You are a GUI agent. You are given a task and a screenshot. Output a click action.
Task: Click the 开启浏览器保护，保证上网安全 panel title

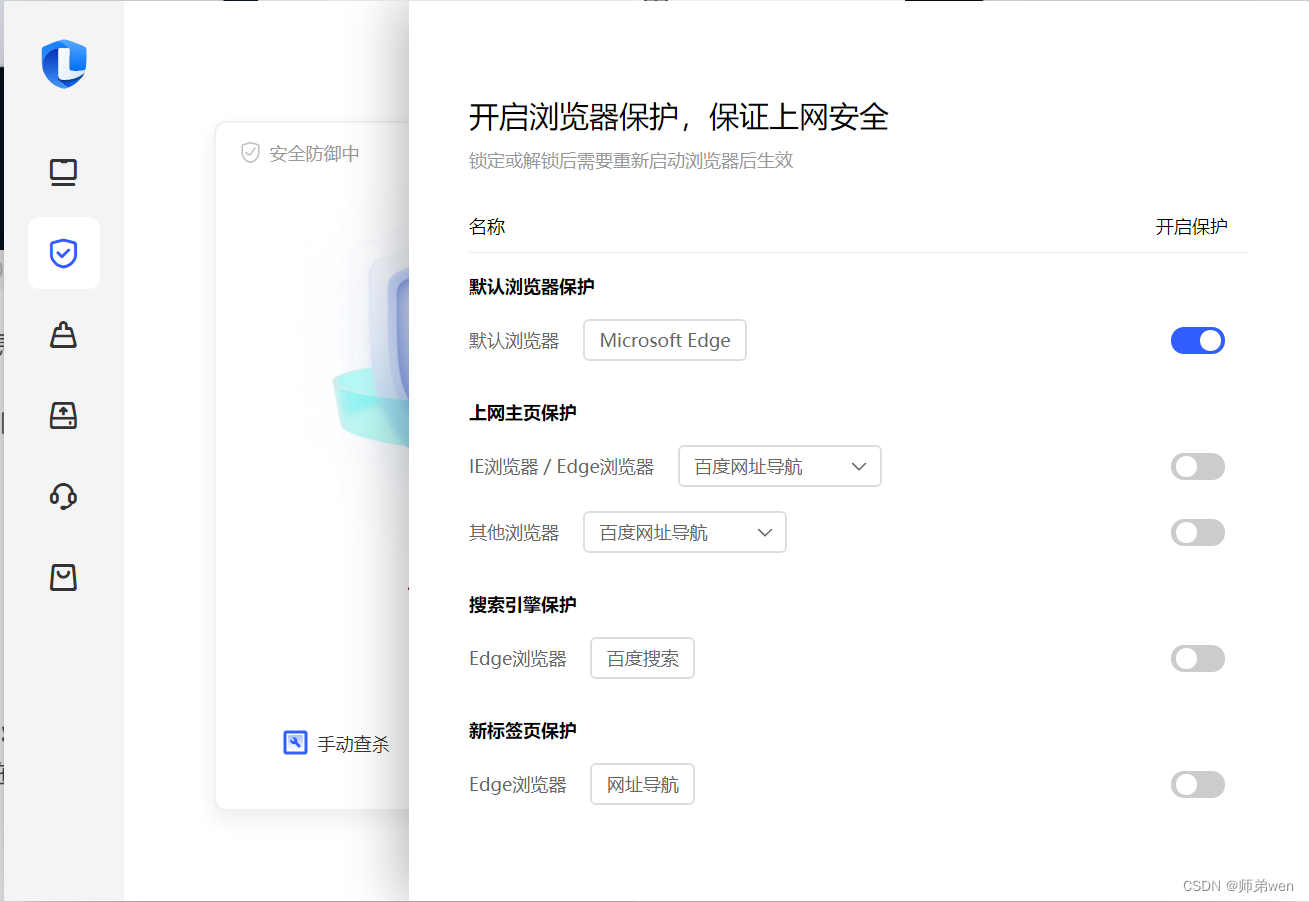tap(679, 117)
